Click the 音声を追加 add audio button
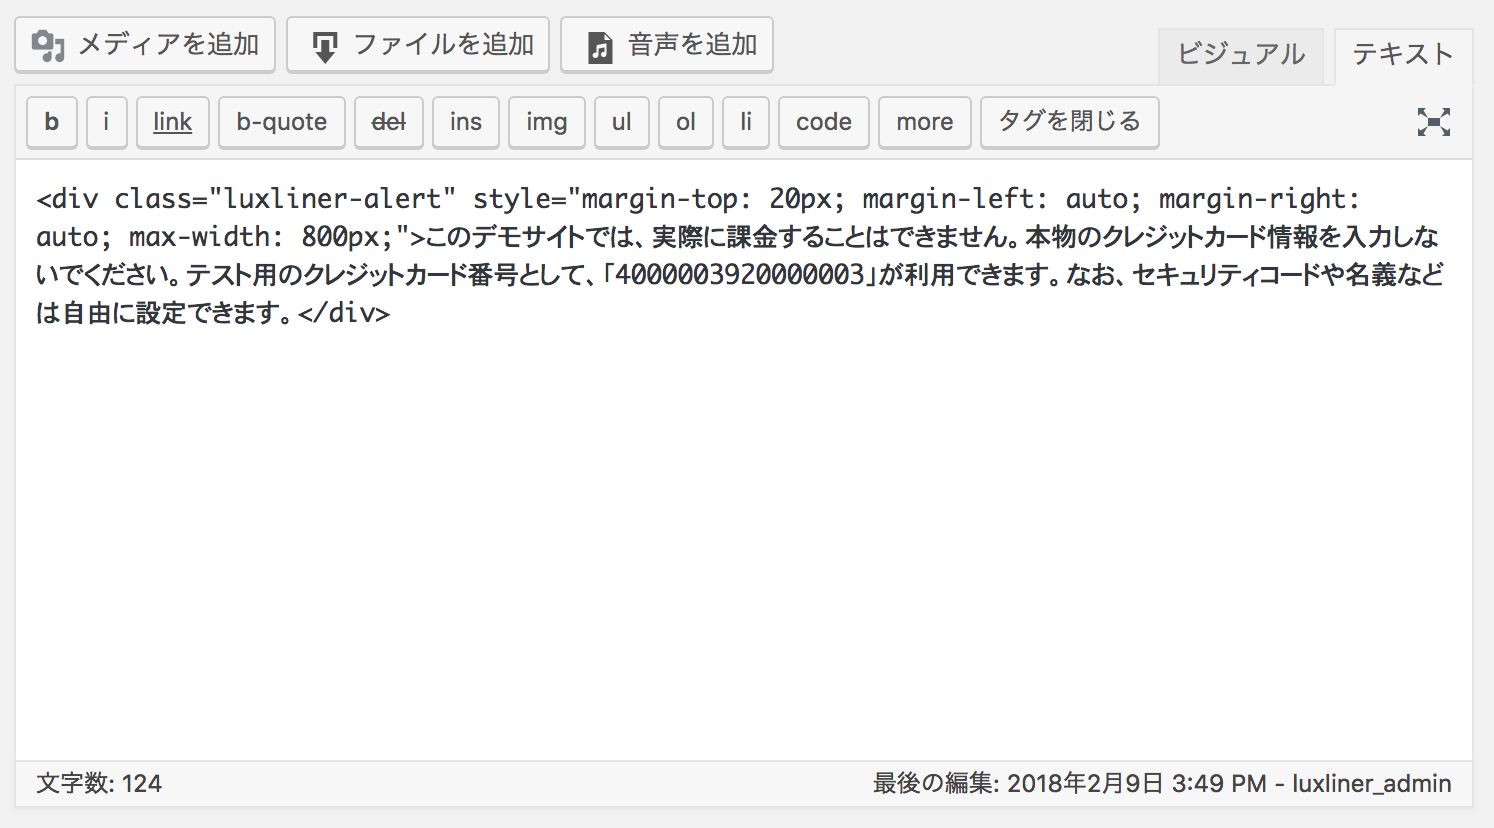This screenshot has width=1494, height=828. point(667,45)
